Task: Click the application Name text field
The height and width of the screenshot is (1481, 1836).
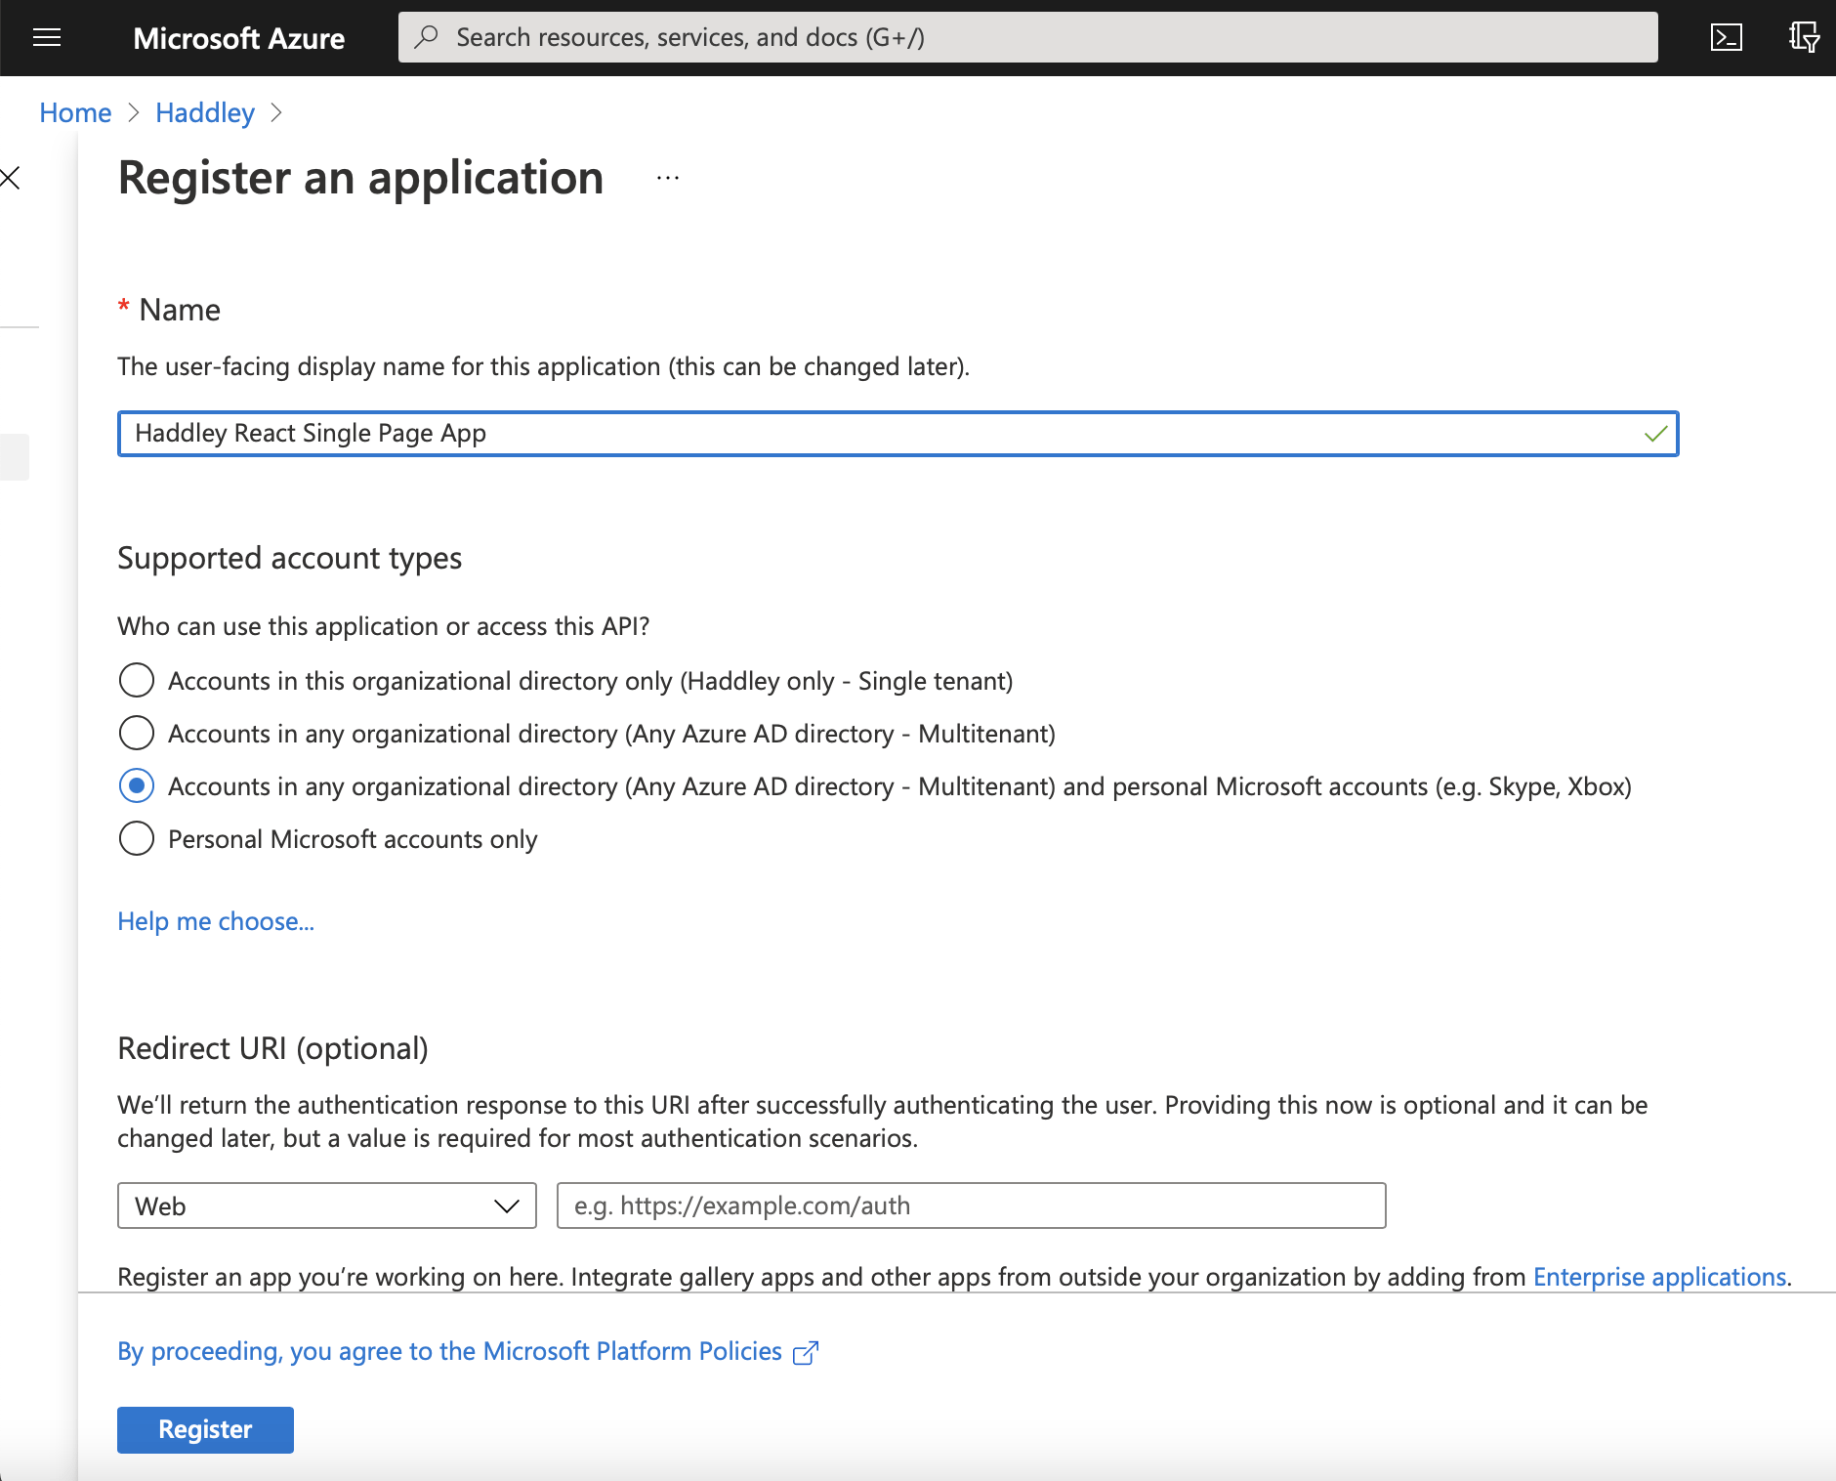Action: (880, 434)
